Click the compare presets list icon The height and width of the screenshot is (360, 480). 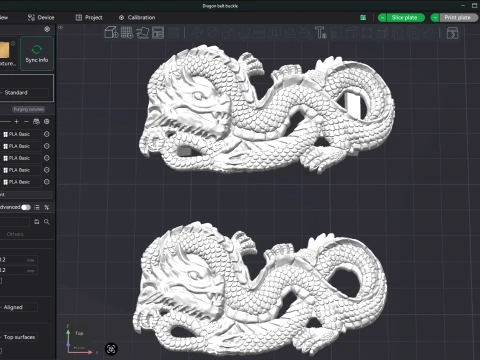click(x=37, y=207)
